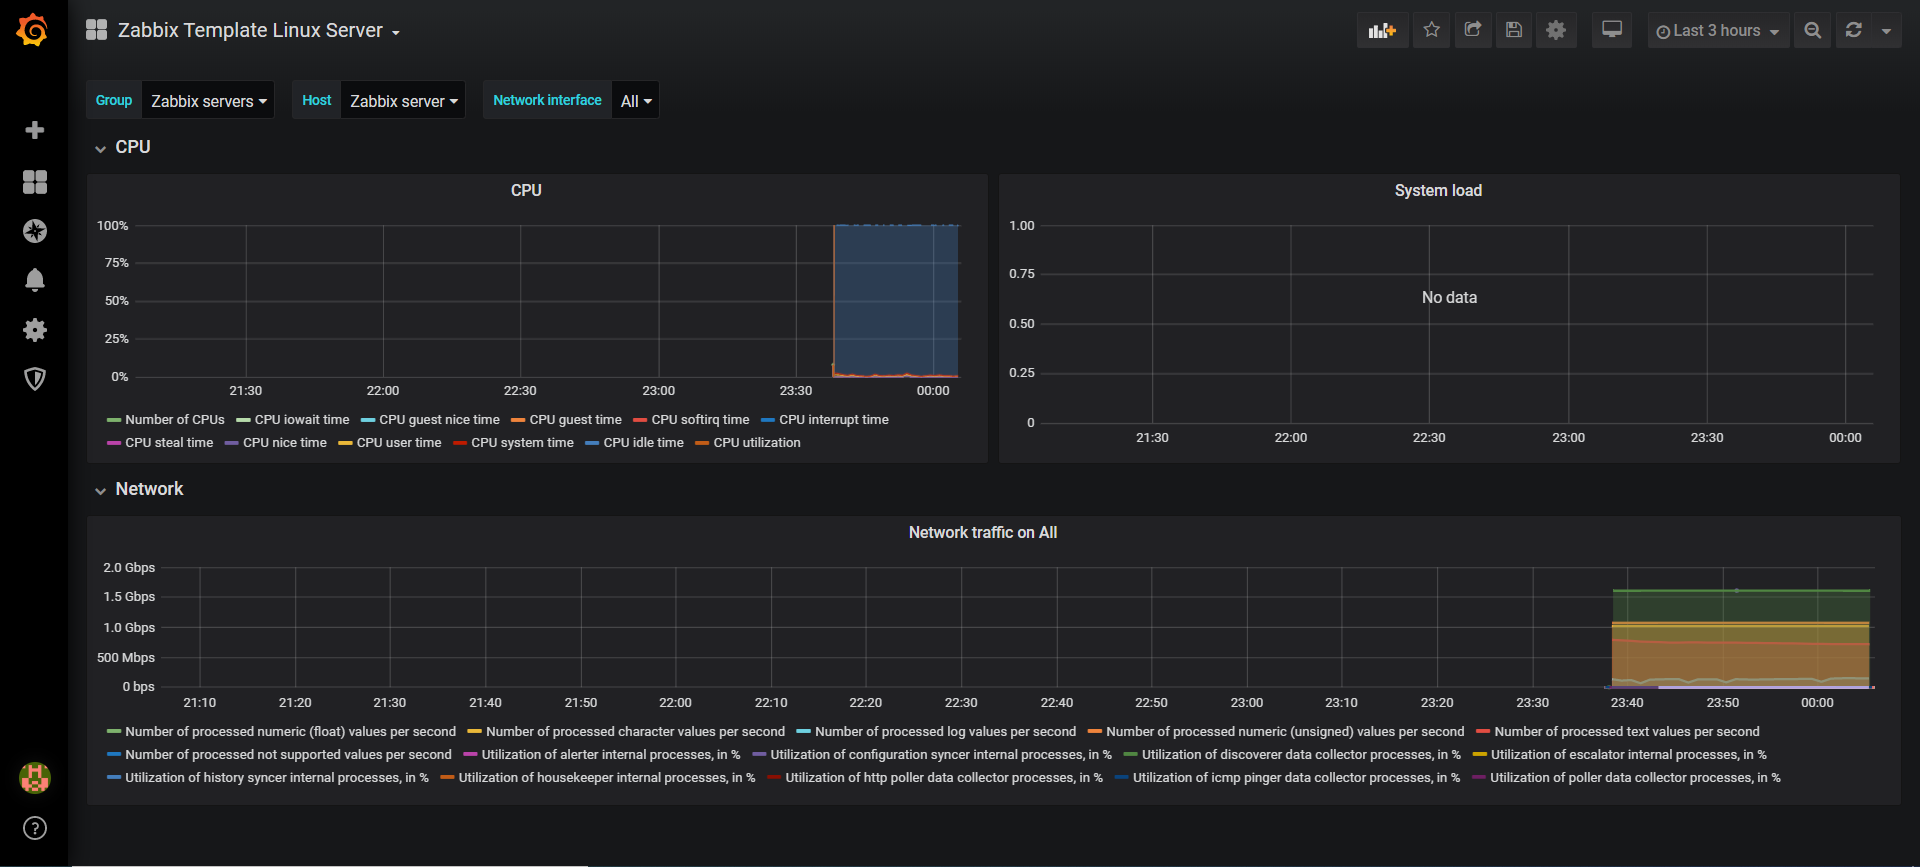
Task: Open the Dashboards icon in sidebar
Action: click(x=35, y=181)
